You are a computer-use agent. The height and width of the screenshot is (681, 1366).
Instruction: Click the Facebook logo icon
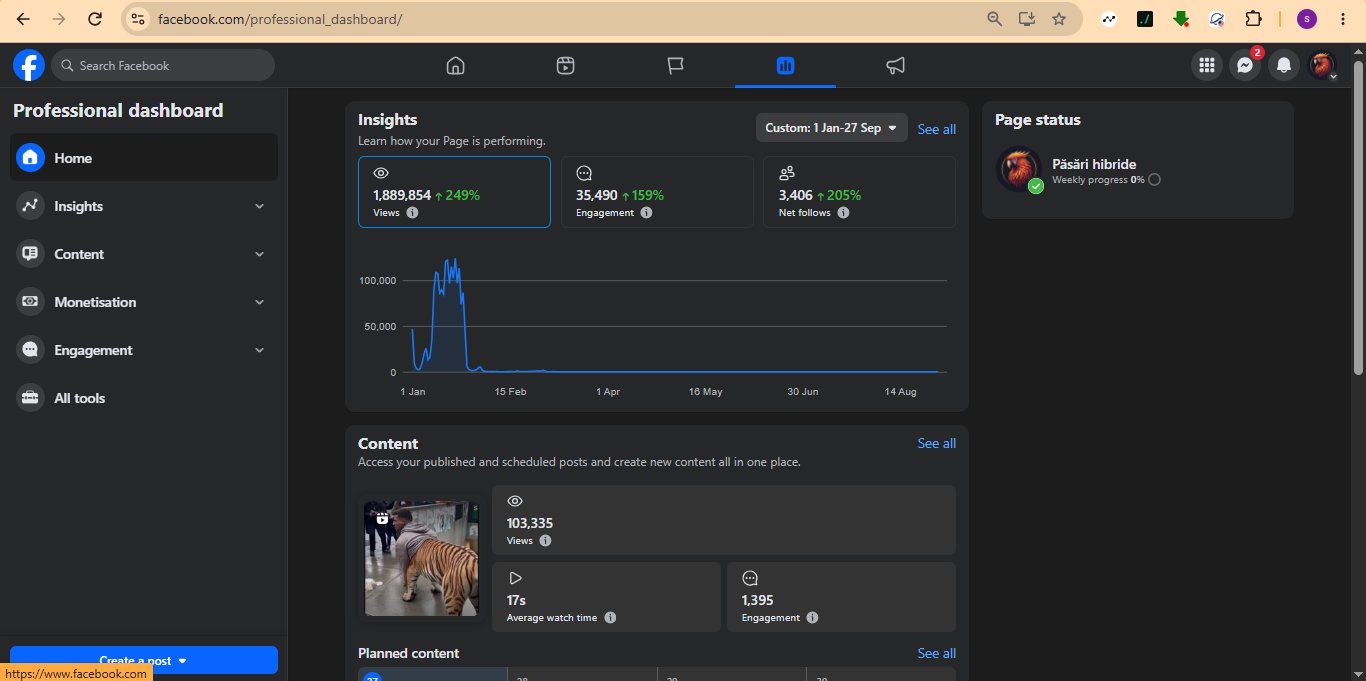(29, 66)
